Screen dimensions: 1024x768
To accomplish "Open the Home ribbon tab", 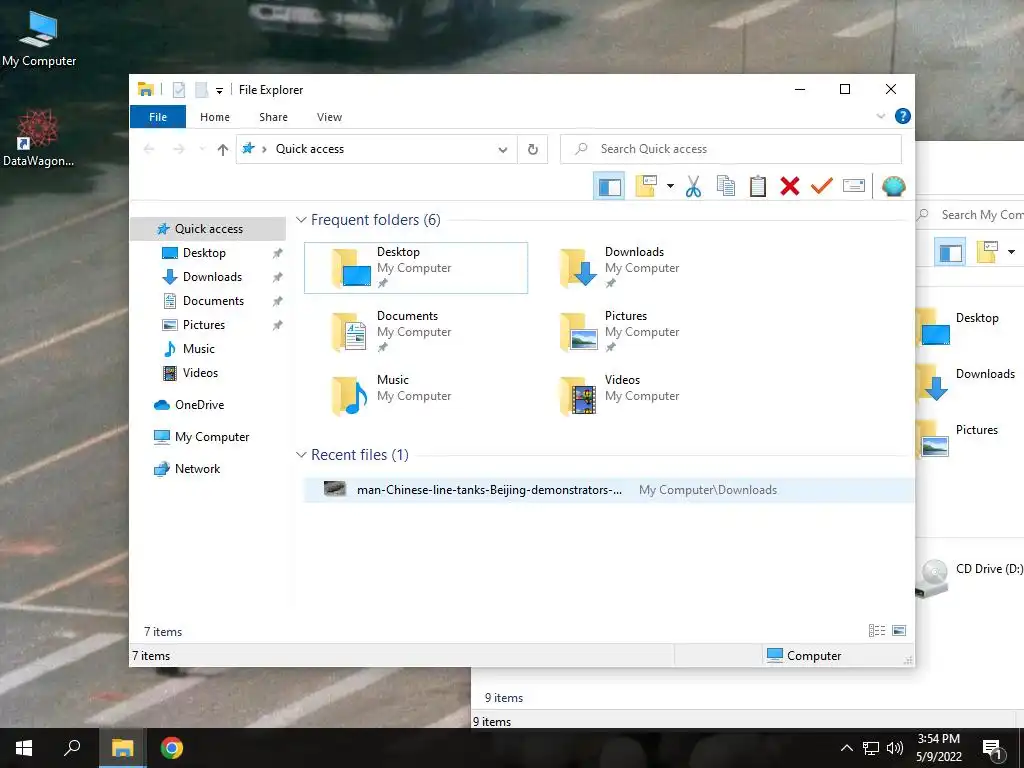I will (x=215, y=117).
